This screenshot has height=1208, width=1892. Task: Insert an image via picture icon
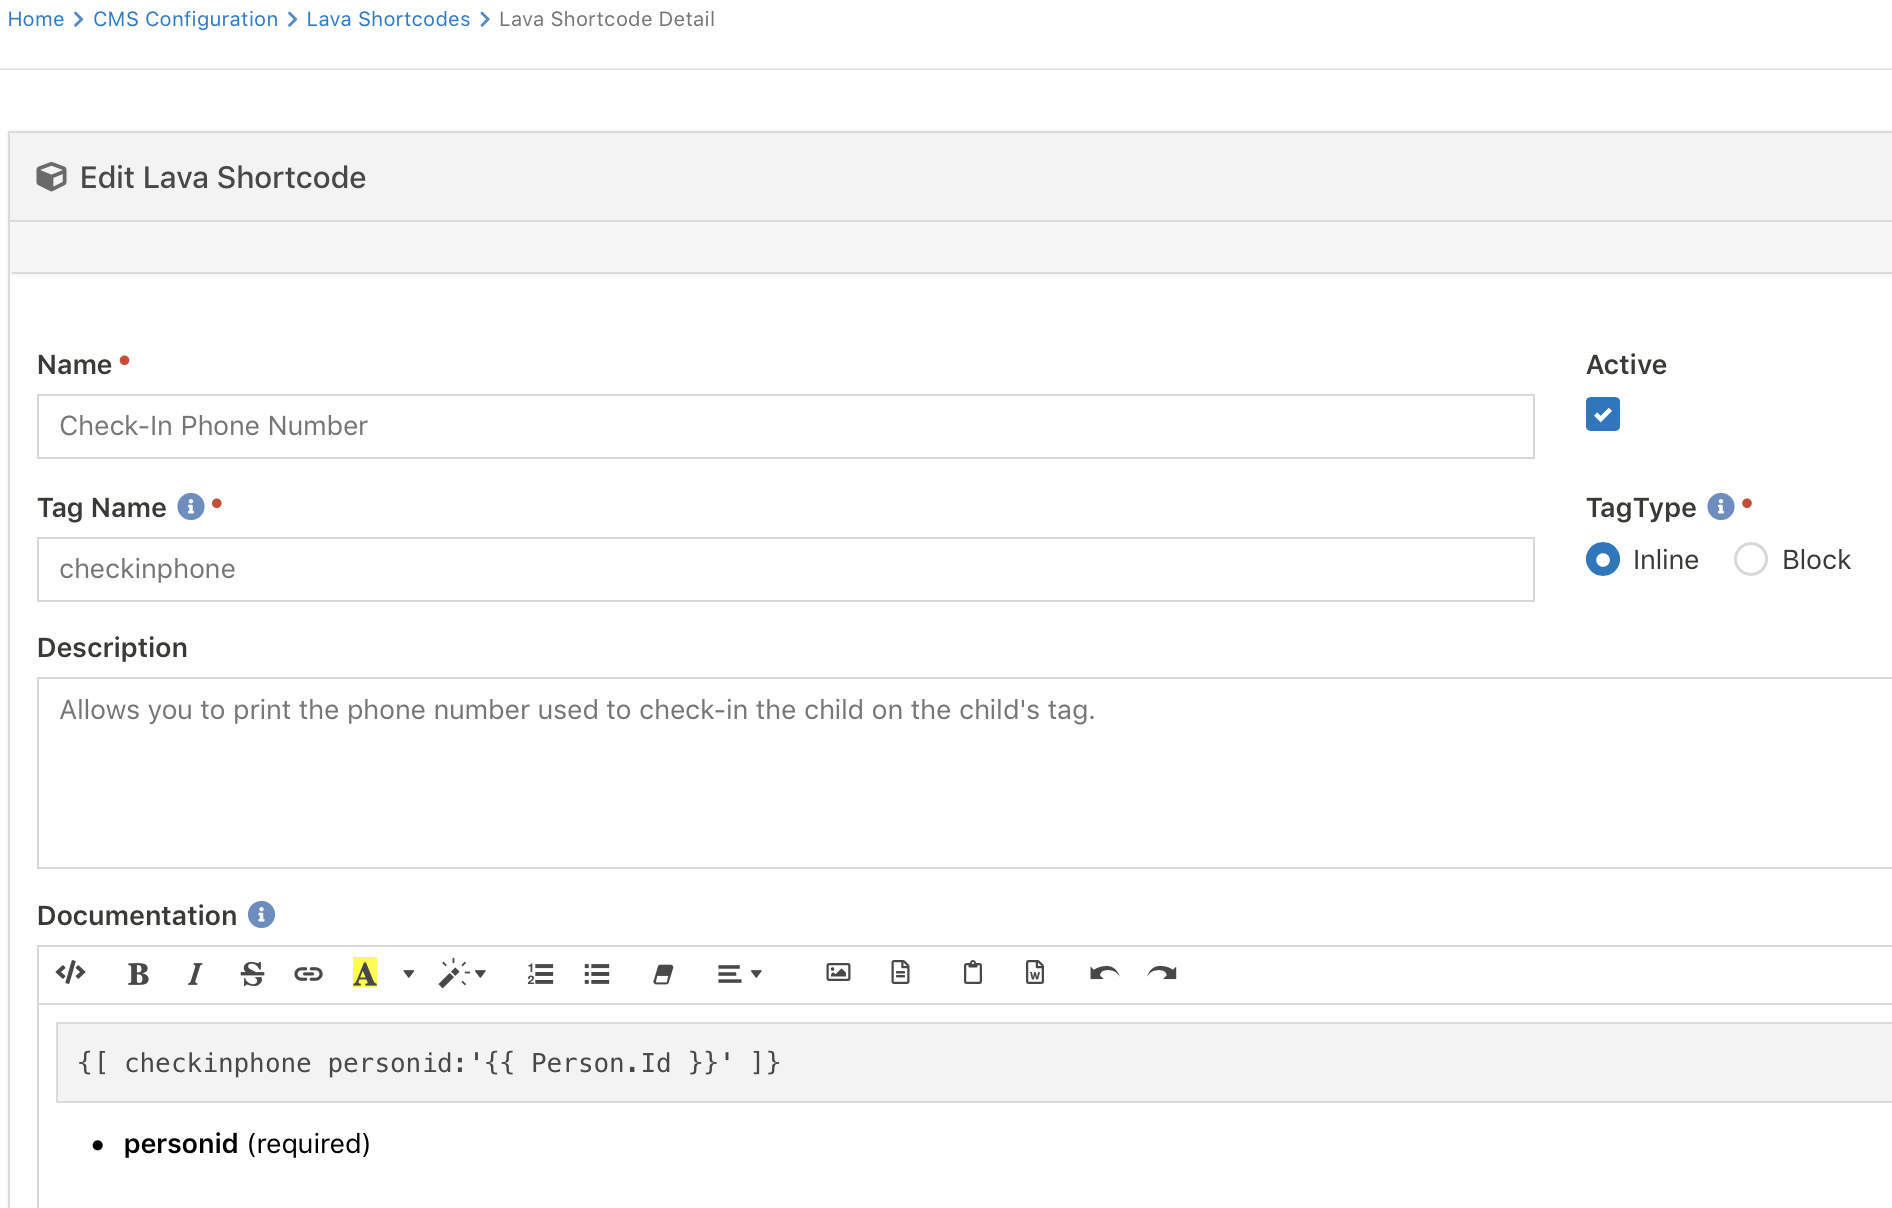click(838, 973)
